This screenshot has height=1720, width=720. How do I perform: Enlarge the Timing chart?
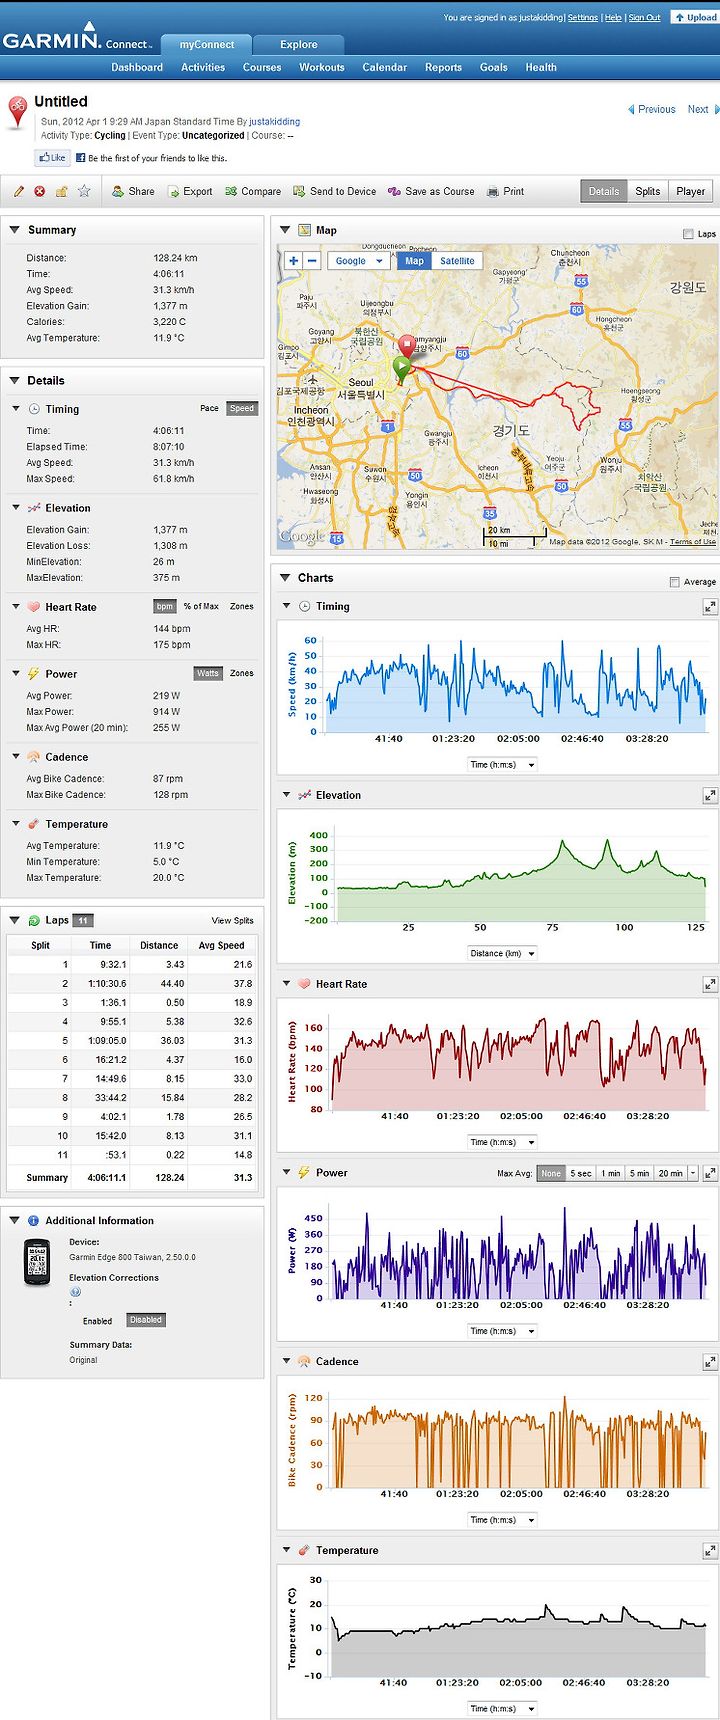709,607
